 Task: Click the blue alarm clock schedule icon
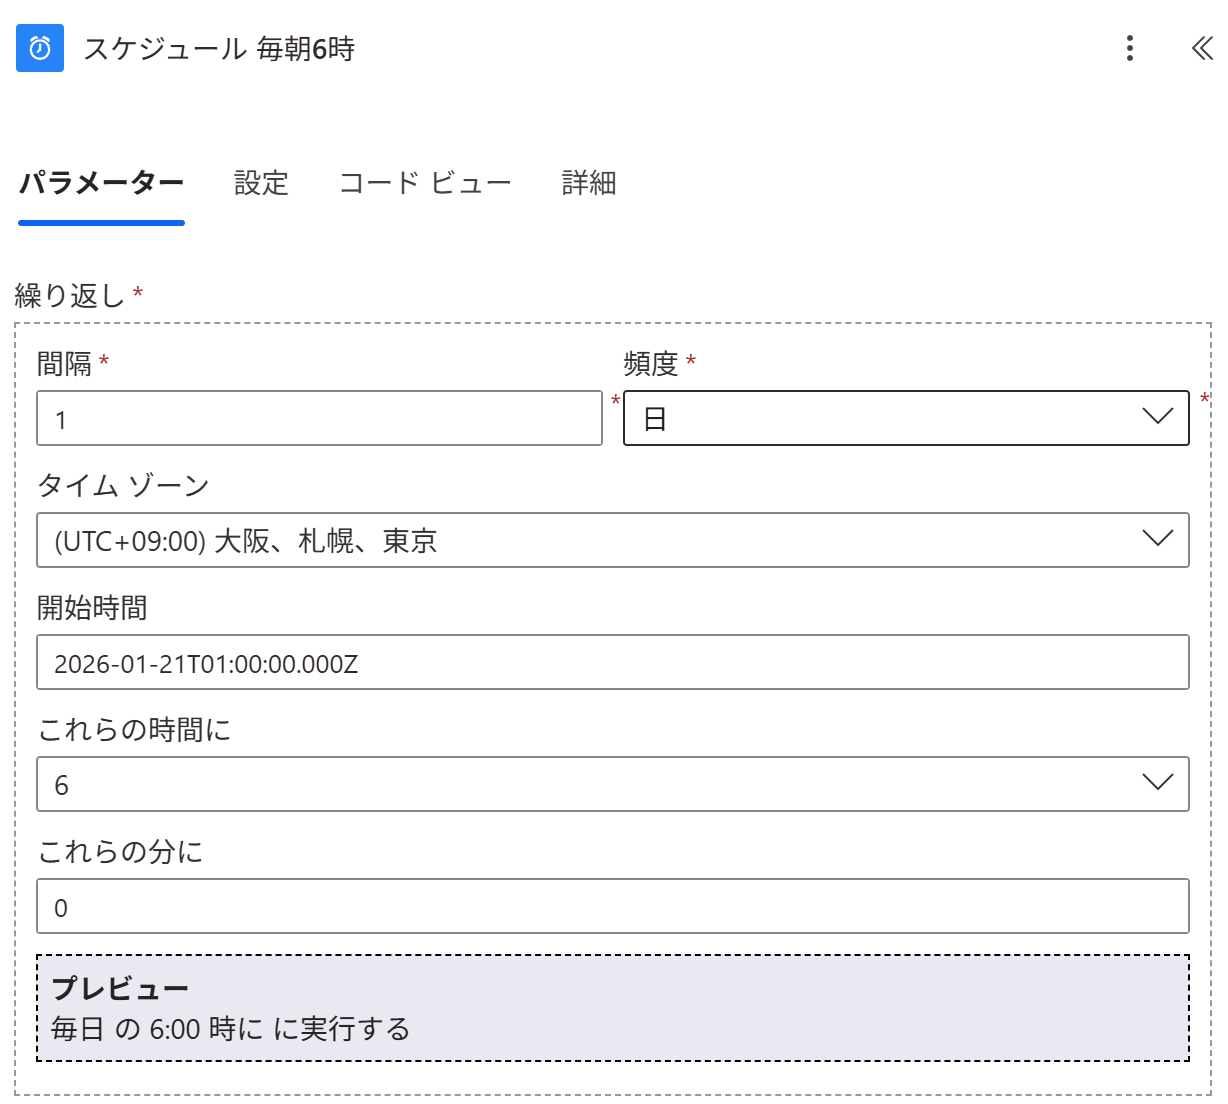(40, 48)
